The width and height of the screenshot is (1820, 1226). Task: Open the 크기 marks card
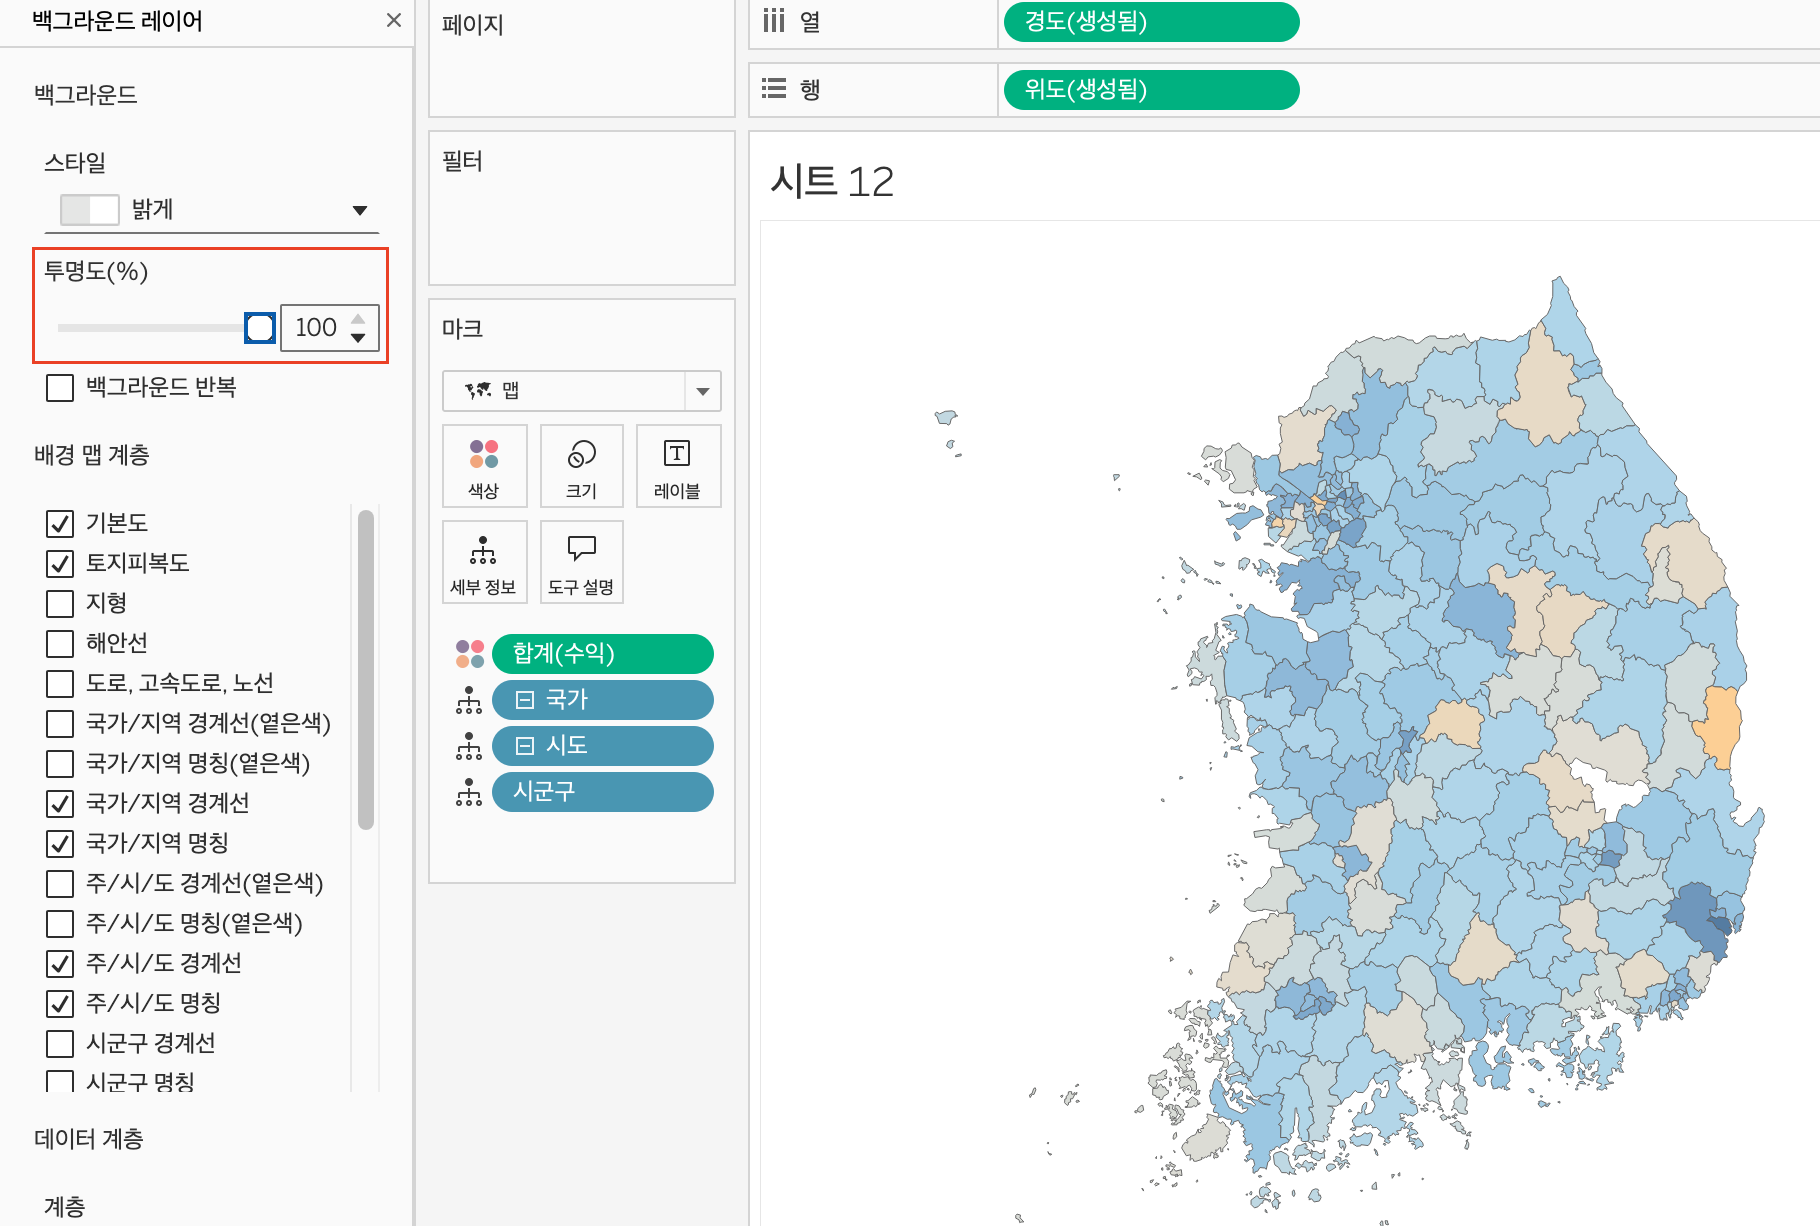click(581, 466)
